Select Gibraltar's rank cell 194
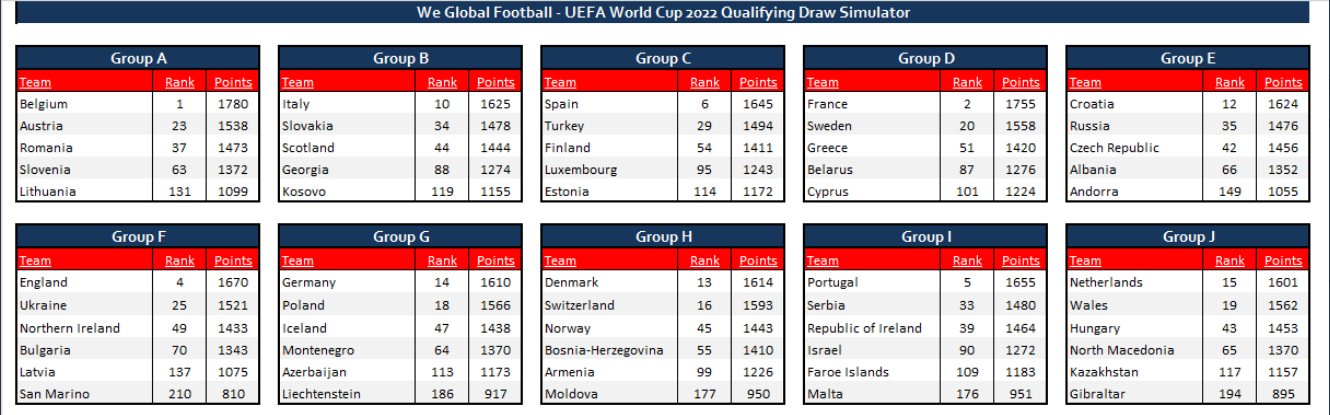The image size is (1330, 415). (x=1229, y=394)
